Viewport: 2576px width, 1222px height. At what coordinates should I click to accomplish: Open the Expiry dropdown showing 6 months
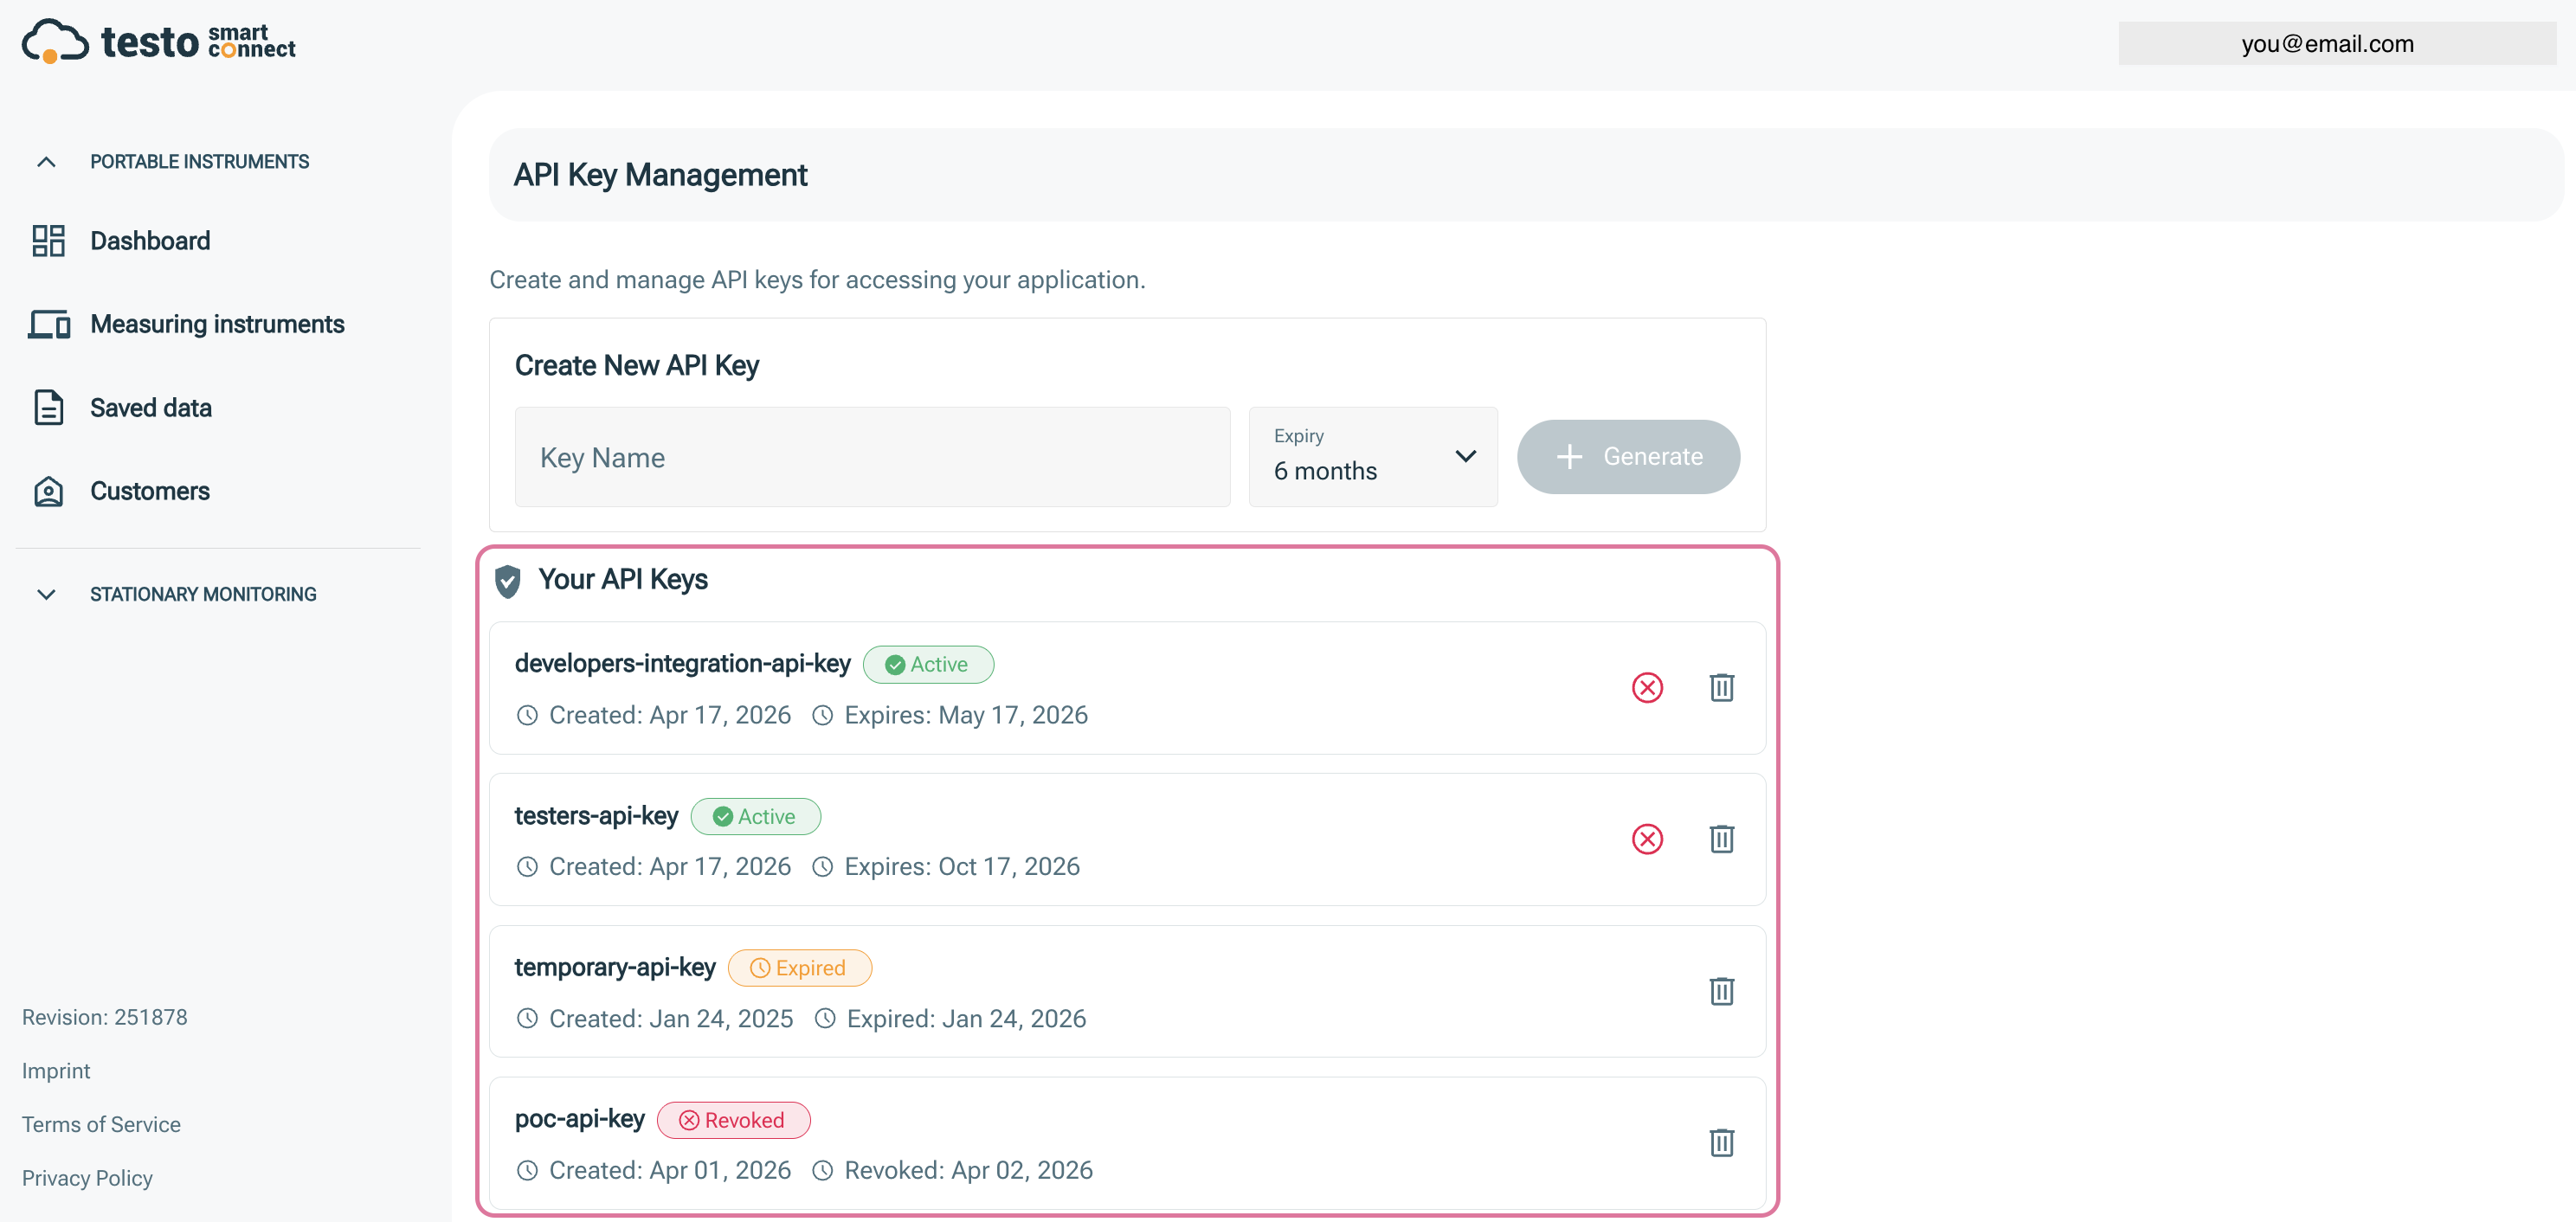tap(1372, 456)
